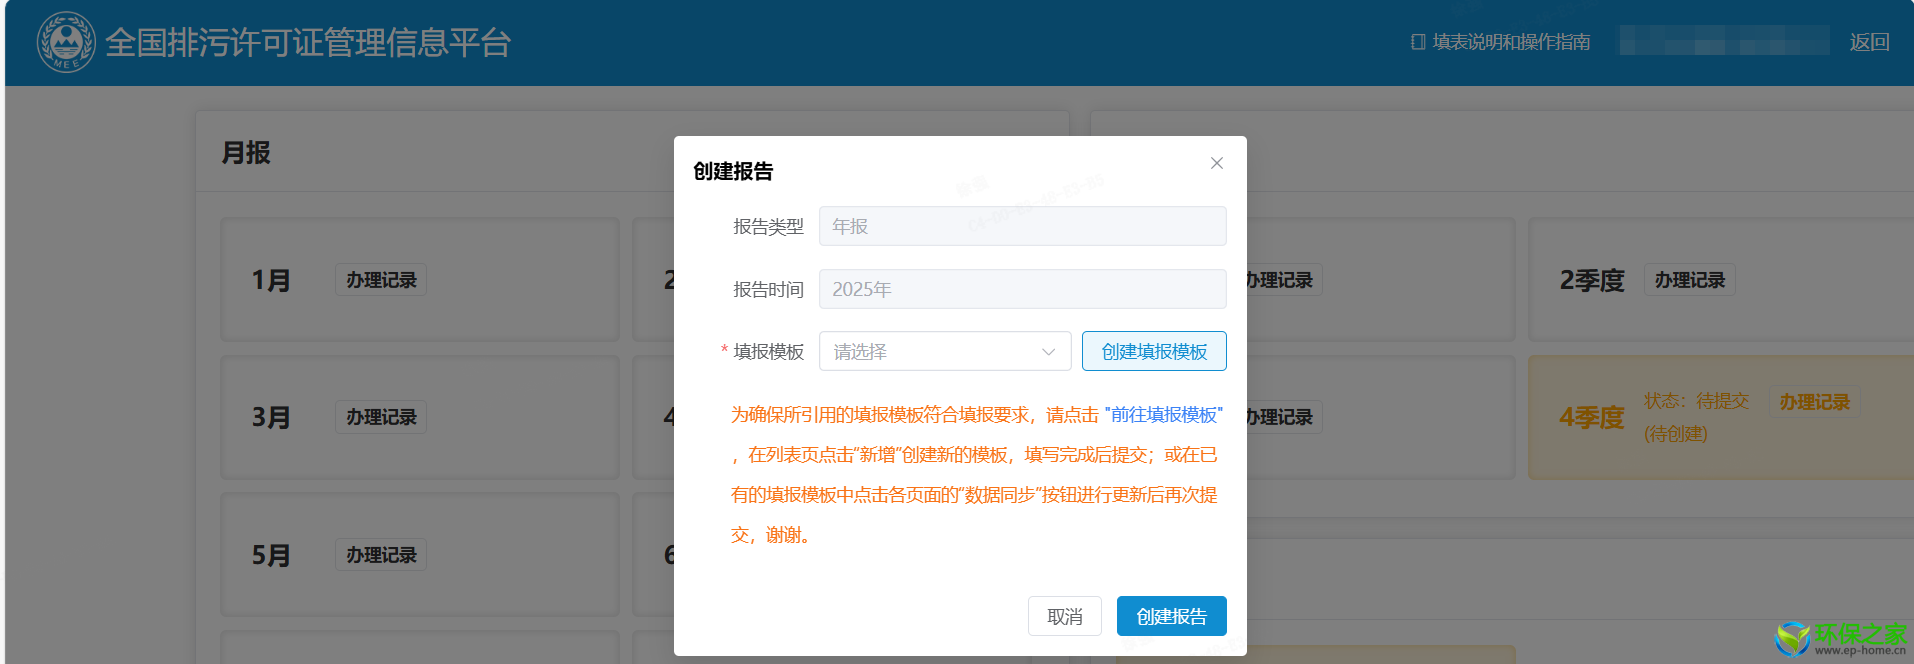Screen dimensions: 1914x664
Task: Click the blurred user account name in header
Action: tap(1723, 42)
